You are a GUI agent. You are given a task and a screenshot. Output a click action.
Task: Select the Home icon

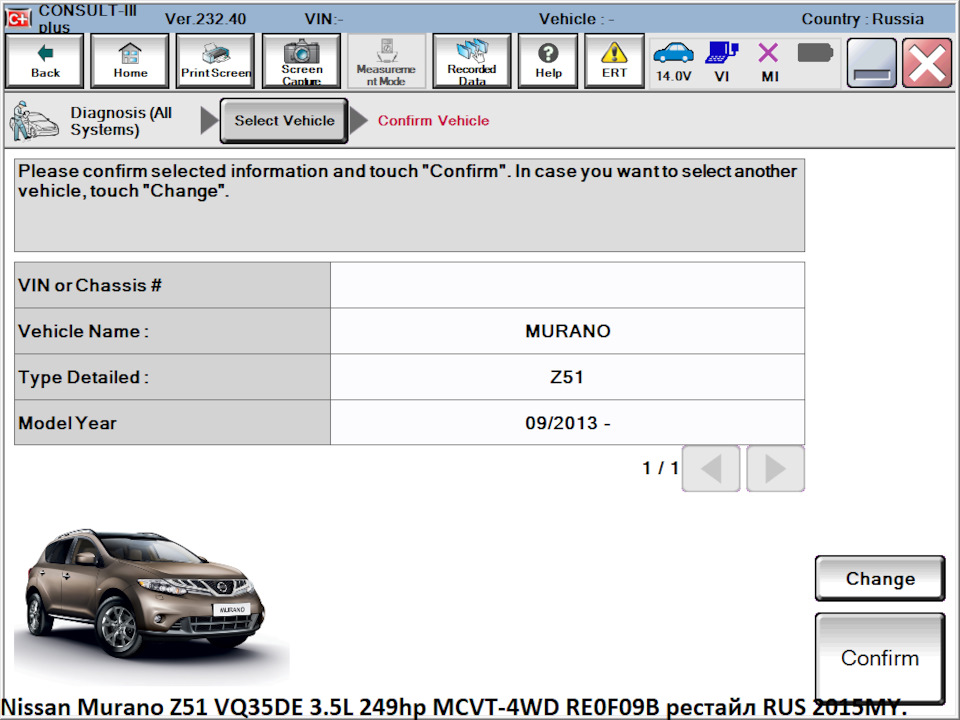(129, 60)
